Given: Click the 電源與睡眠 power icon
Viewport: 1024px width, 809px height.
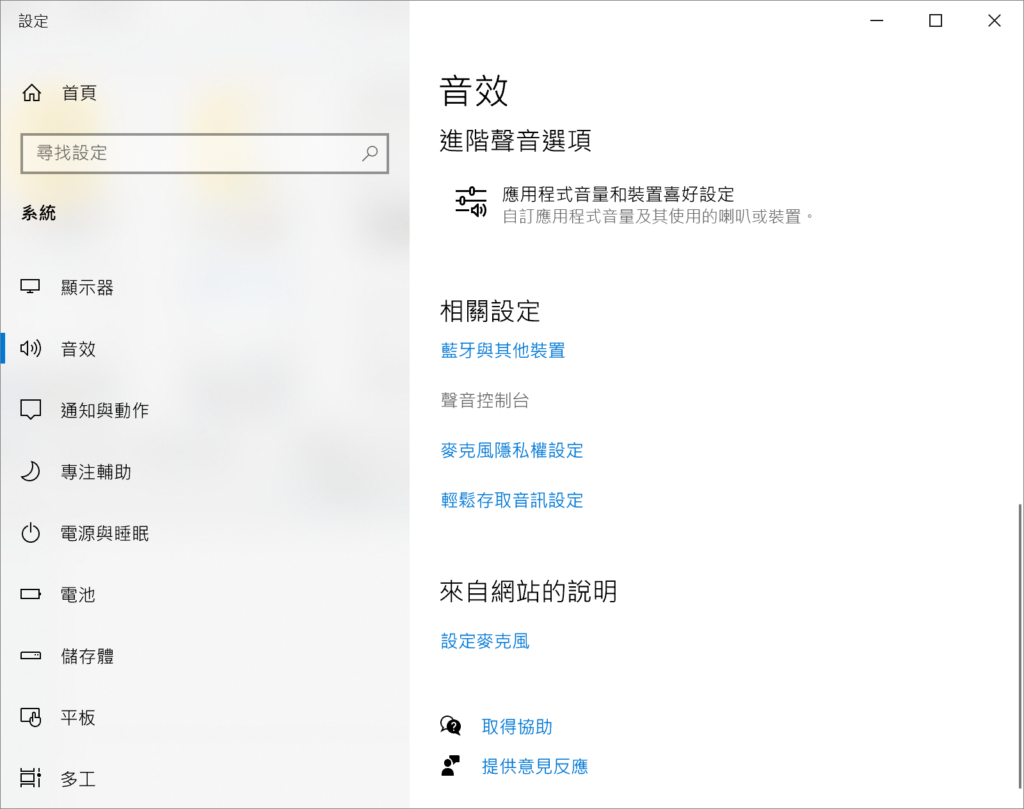Looking at the screenshot, I should tap(31, 533).
